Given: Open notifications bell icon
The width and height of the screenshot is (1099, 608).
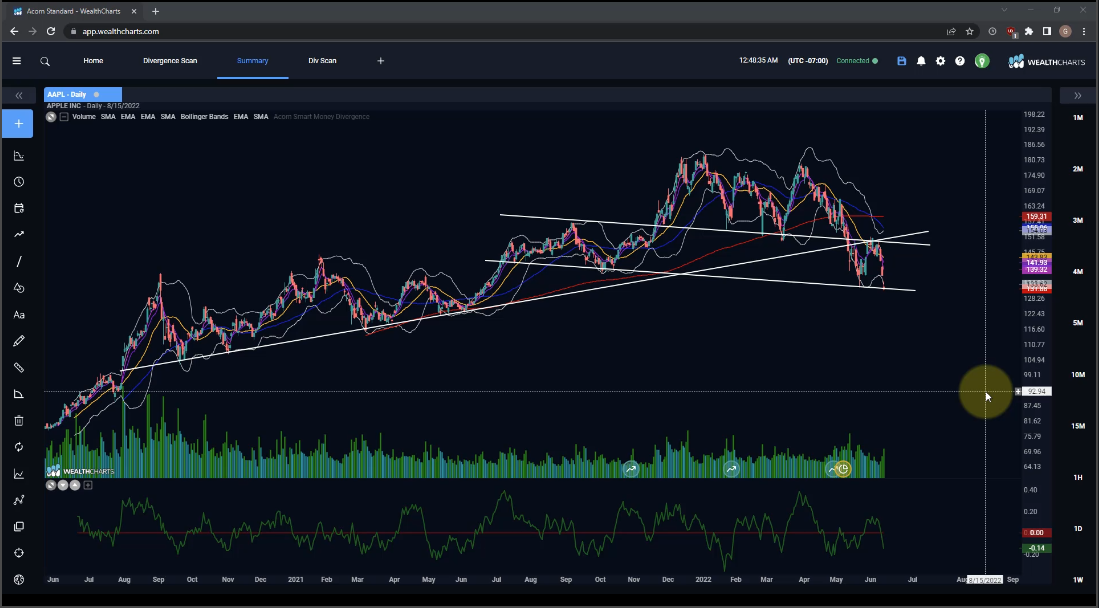Looking at the screenshot, I should click(921, 61).
